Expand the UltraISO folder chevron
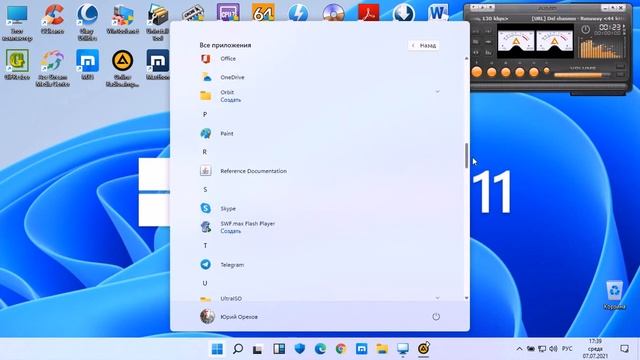Viewport: 640px width, 360px height. point(438,298)
